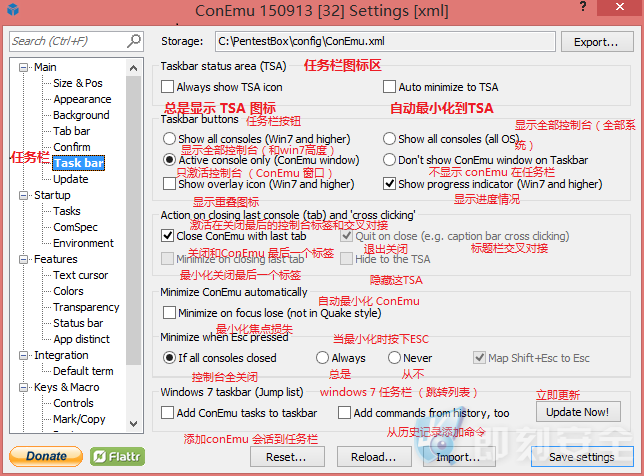Click the Reset... button
The height and width of the screenshot is (476, 644).
pyautogui.click(x=287, y=457)
